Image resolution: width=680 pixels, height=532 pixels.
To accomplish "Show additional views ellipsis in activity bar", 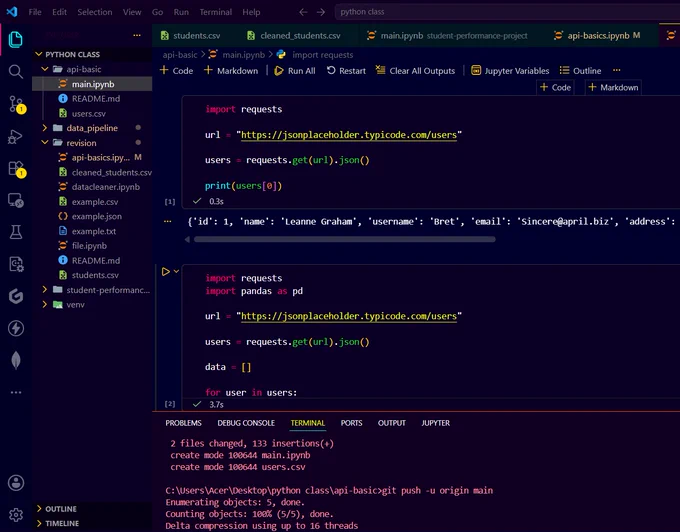I will [16, 392].
